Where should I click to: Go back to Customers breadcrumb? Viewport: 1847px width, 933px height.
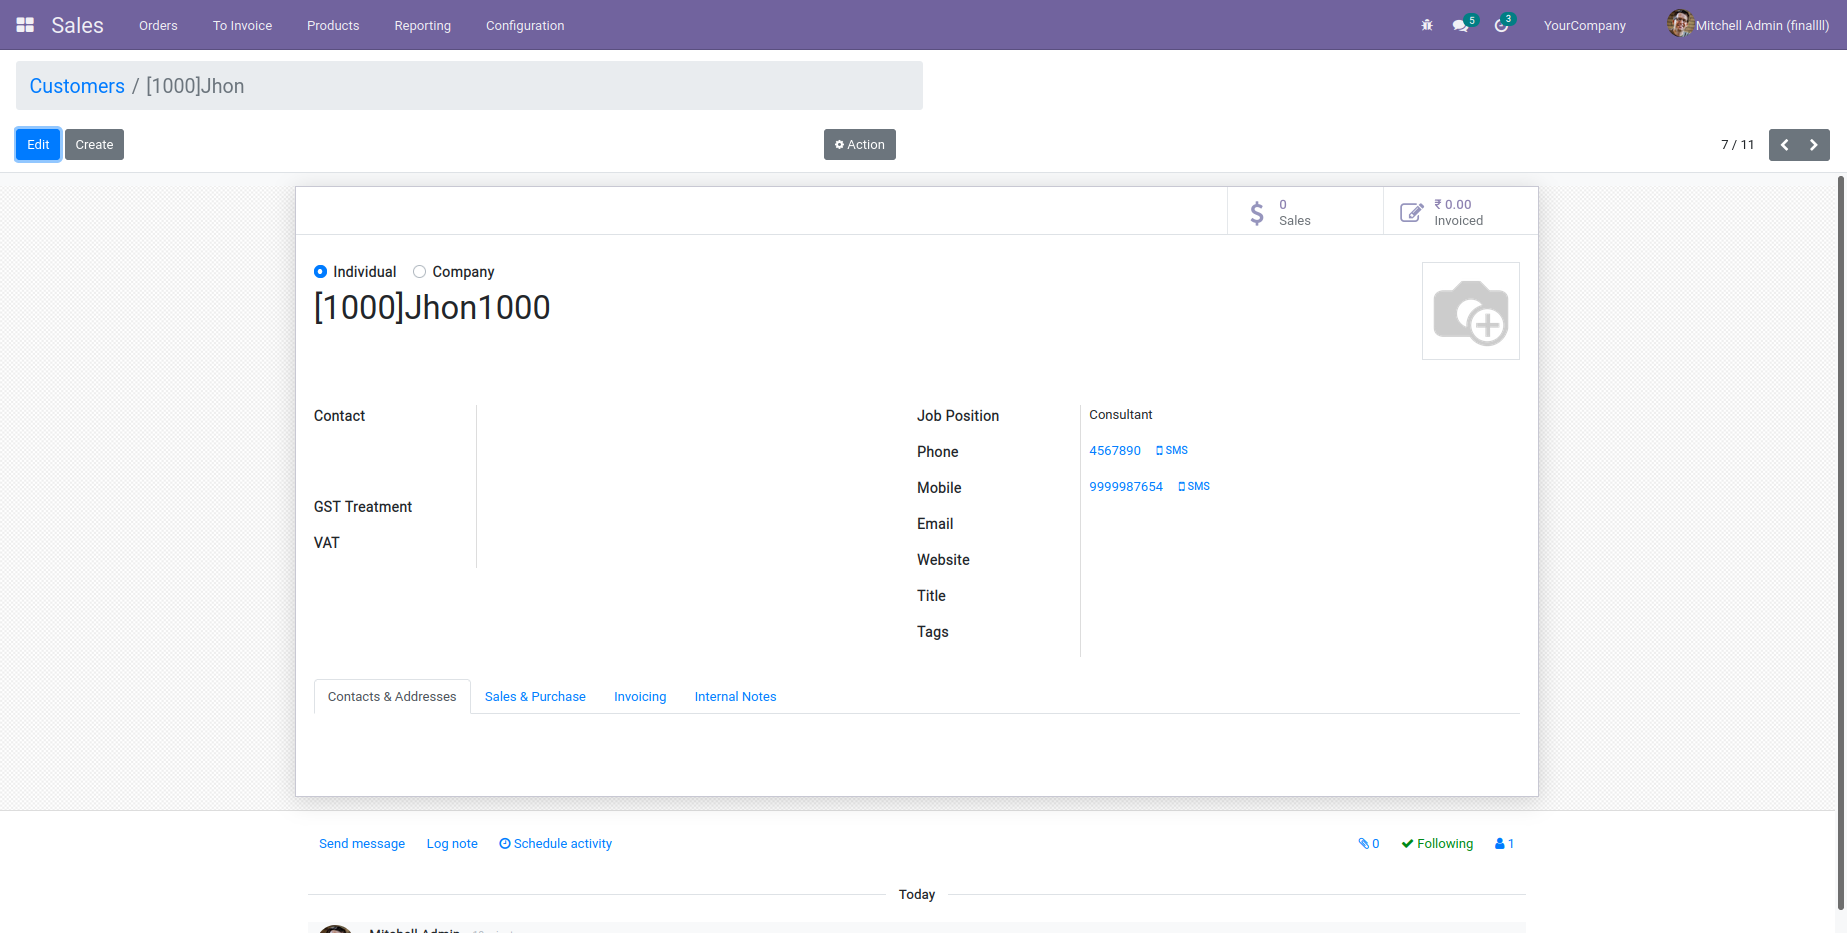(77, 86)
